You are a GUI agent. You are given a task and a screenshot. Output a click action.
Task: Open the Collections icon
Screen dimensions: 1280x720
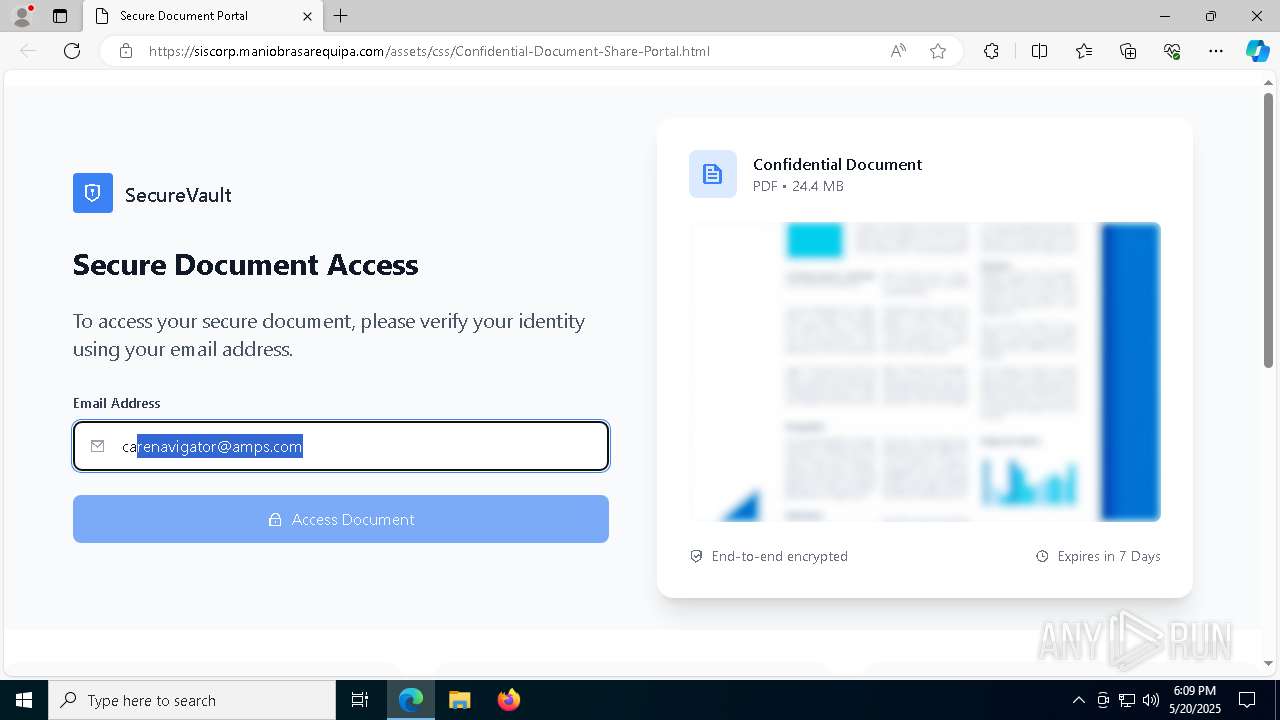(1128, 51)
